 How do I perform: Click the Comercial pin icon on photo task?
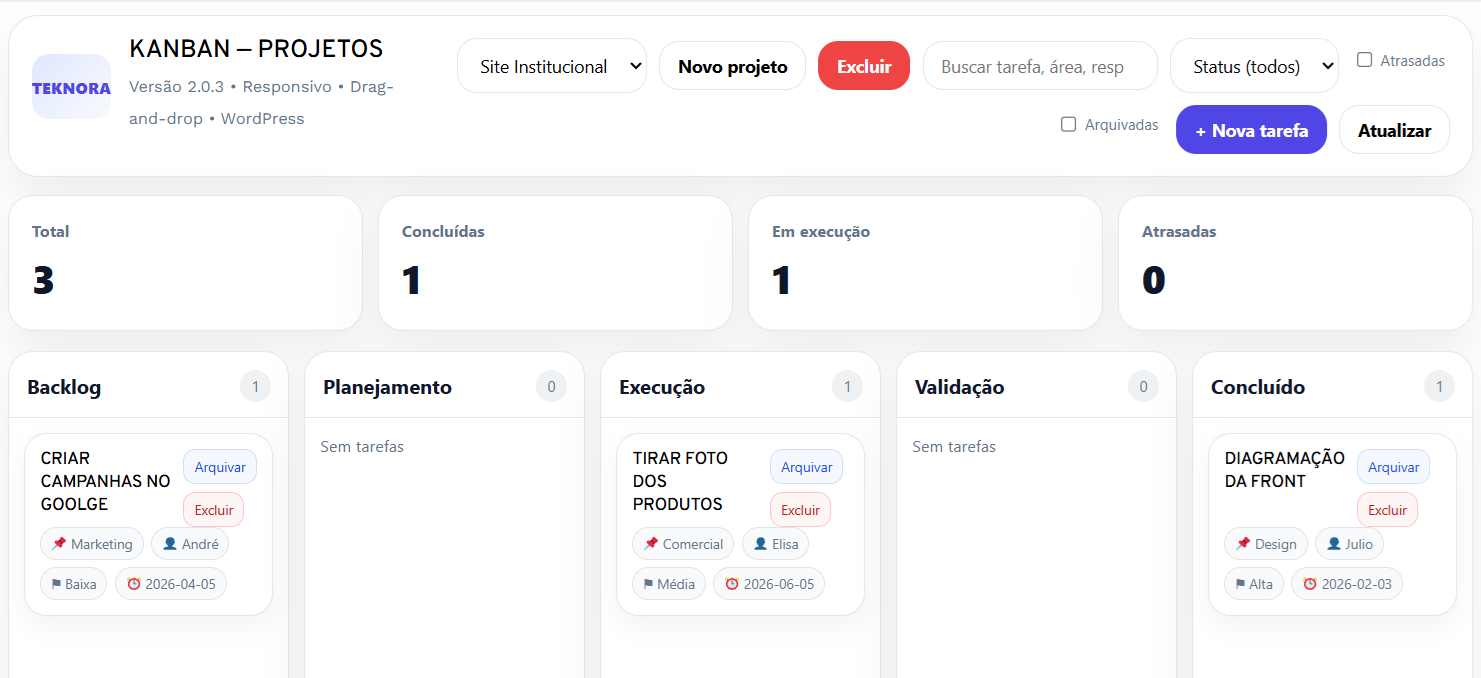(x=650, y=543)
